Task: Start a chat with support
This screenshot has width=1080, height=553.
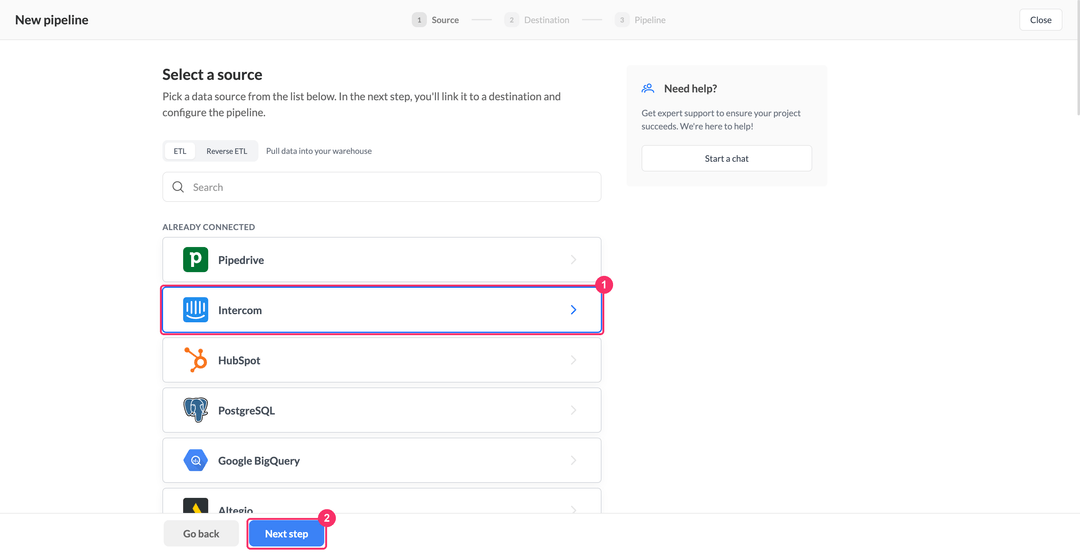Action: 727,158
